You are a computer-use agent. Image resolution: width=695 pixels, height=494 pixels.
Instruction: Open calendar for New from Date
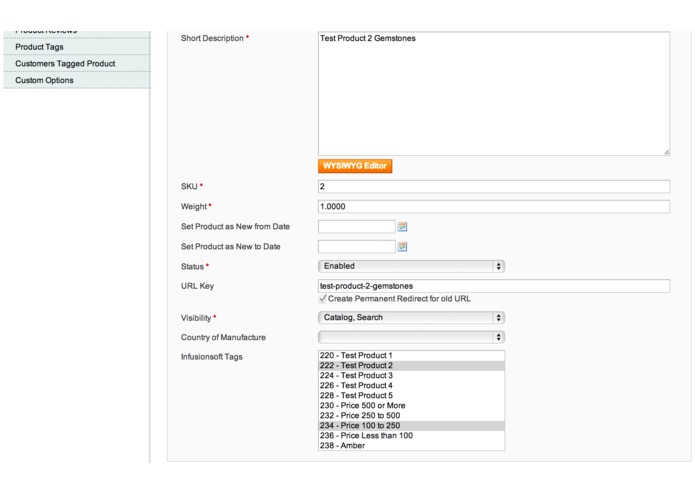[402, 226]
